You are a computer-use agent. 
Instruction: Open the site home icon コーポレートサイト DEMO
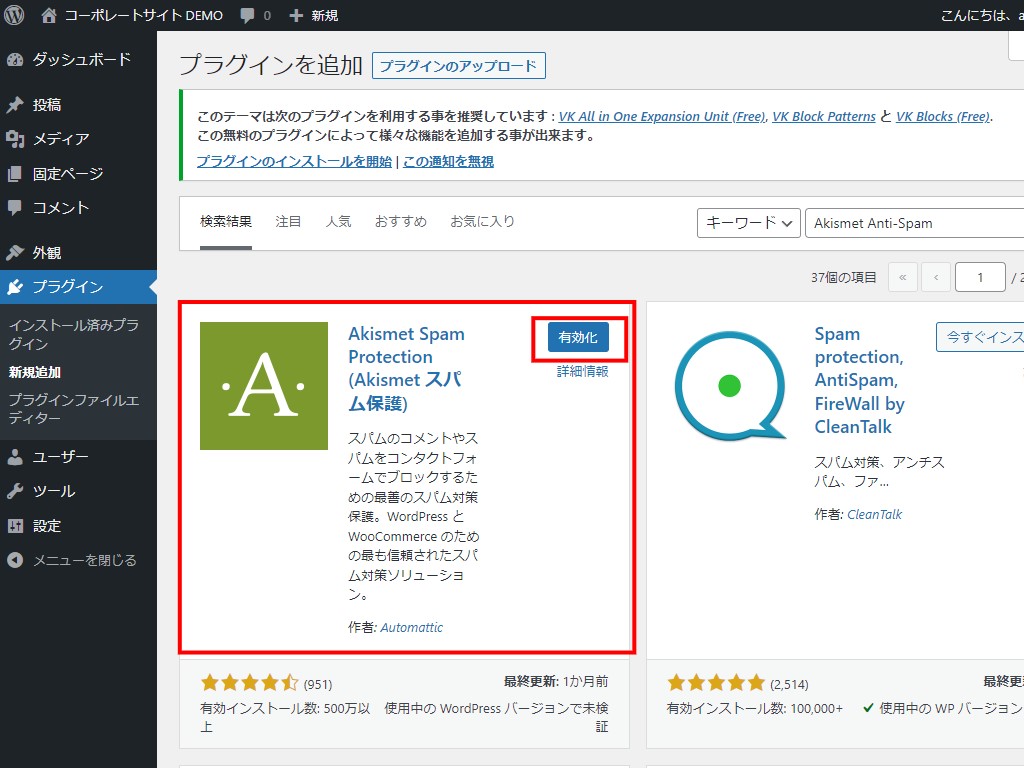[x=49, y=15]
